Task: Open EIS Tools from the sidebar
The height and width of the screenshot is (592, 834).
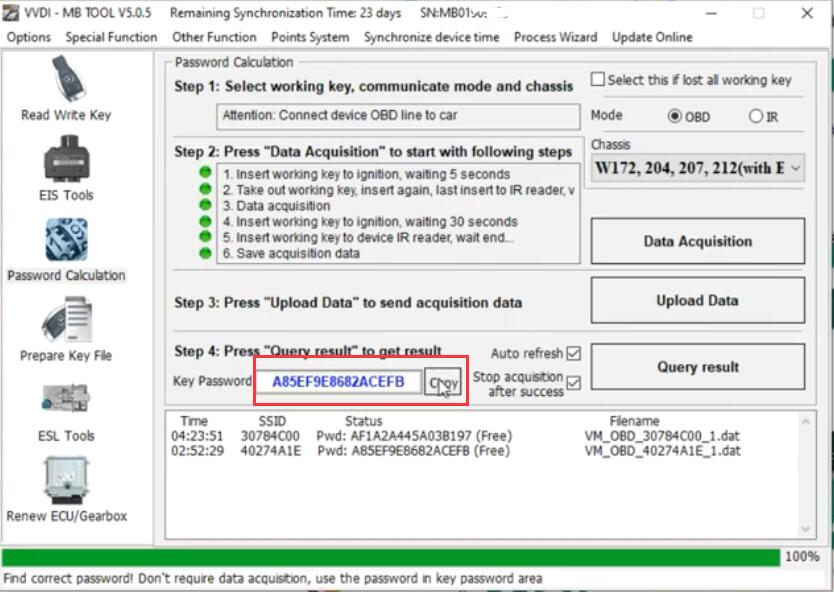Action: click(67, 159)
